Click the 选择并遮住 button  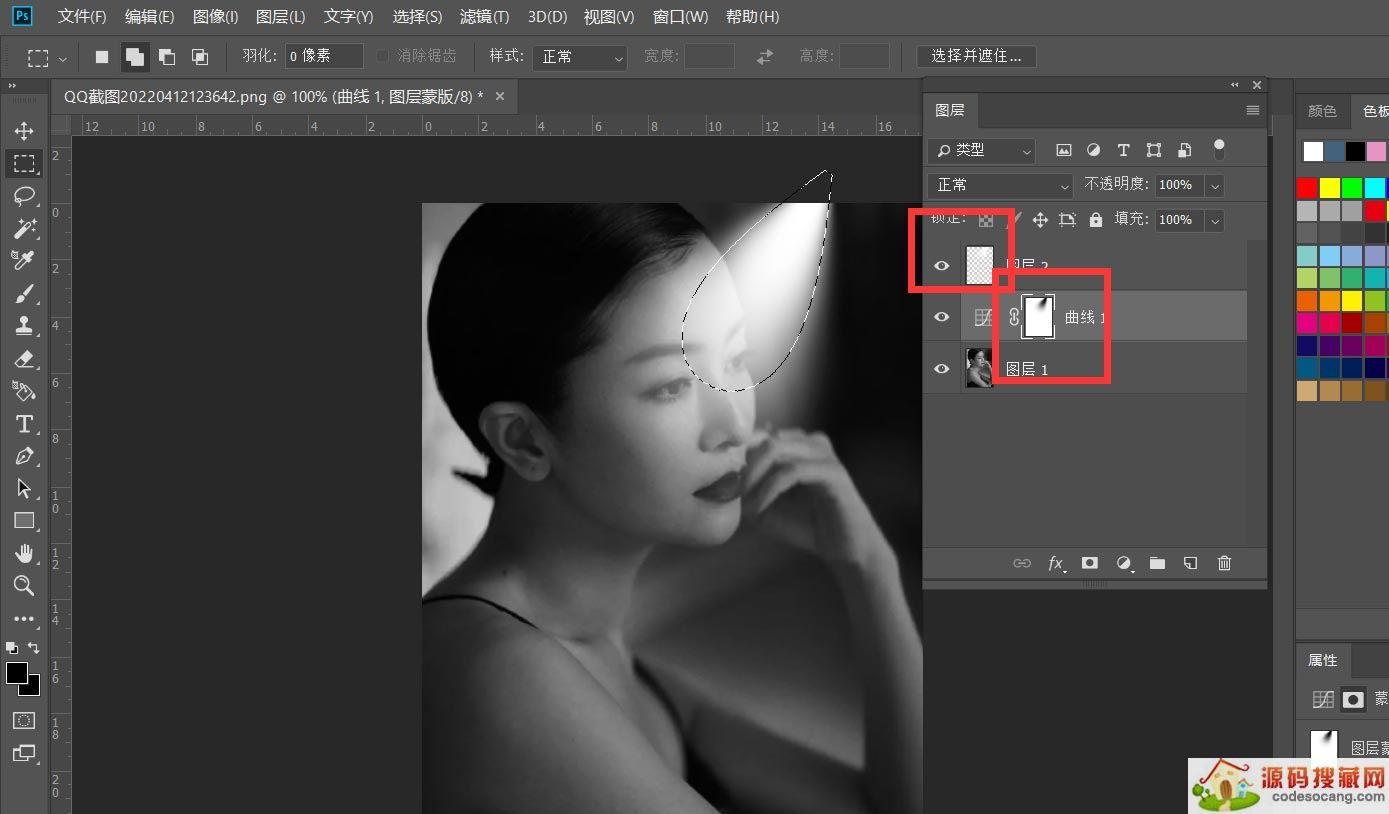pos(976,56)
